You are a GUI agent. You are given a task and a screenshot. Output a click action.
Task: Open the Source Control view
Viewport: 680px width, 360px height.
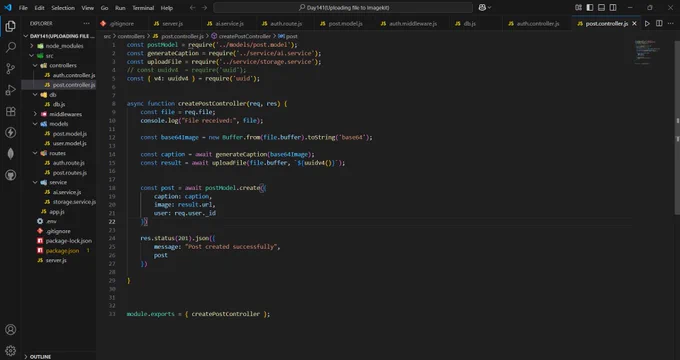[10, 69]
